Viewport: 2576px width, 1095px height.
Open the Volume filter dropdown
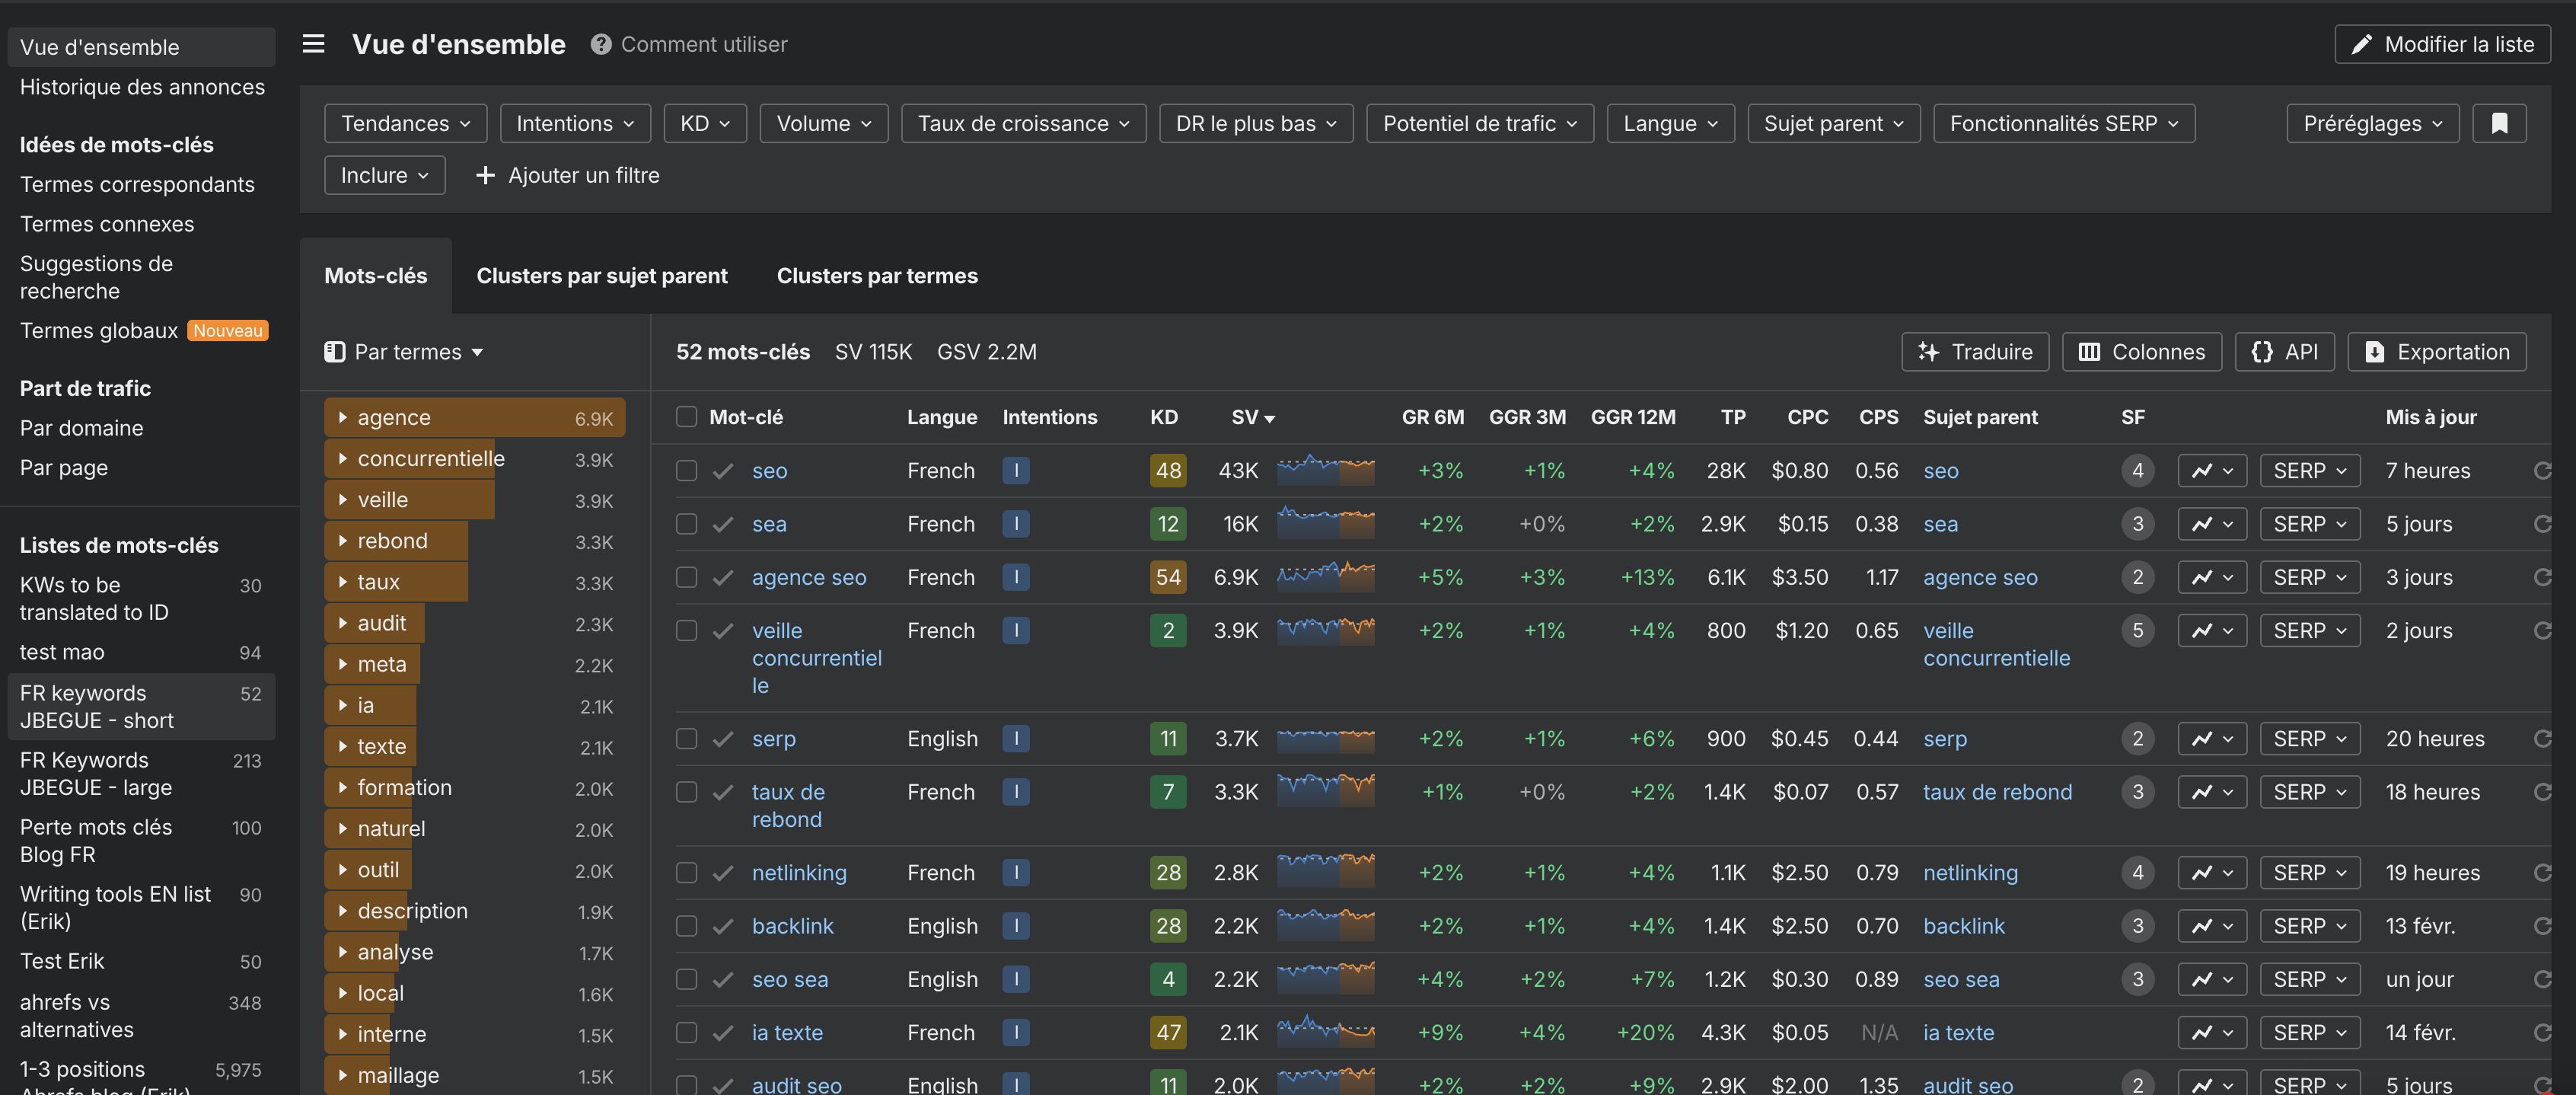tap(823, 123)
